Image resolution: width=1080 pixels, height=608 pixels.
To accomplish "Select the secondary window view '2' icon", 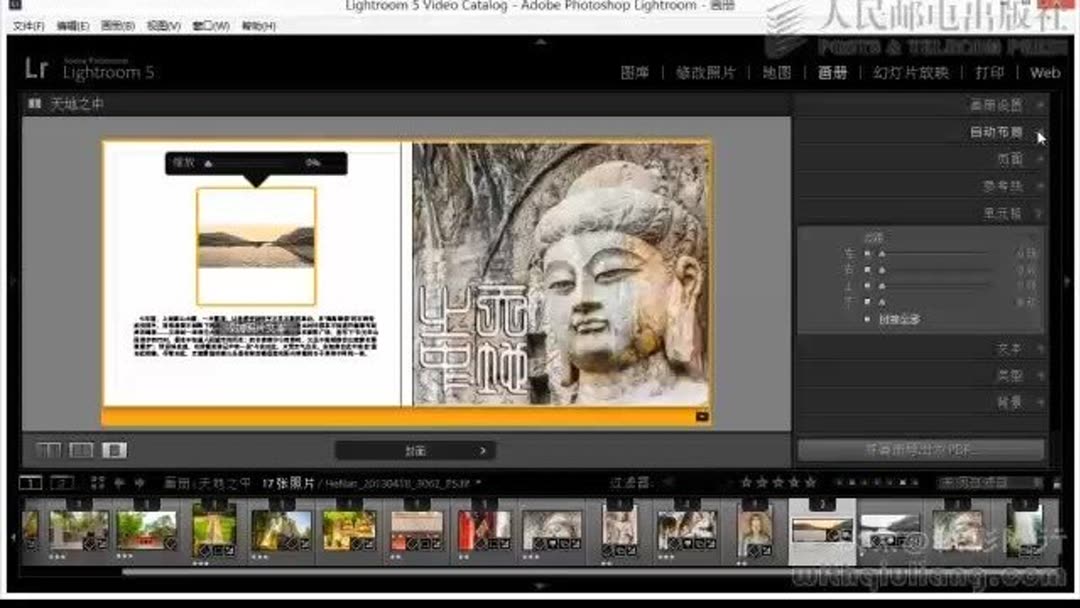I will coord(60,483).
